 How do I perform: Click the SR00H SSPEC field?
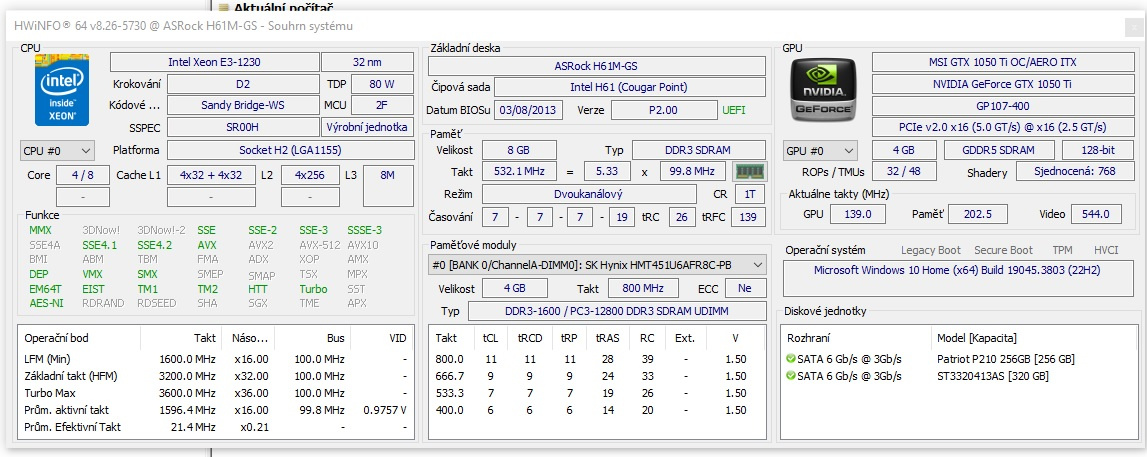244,126
